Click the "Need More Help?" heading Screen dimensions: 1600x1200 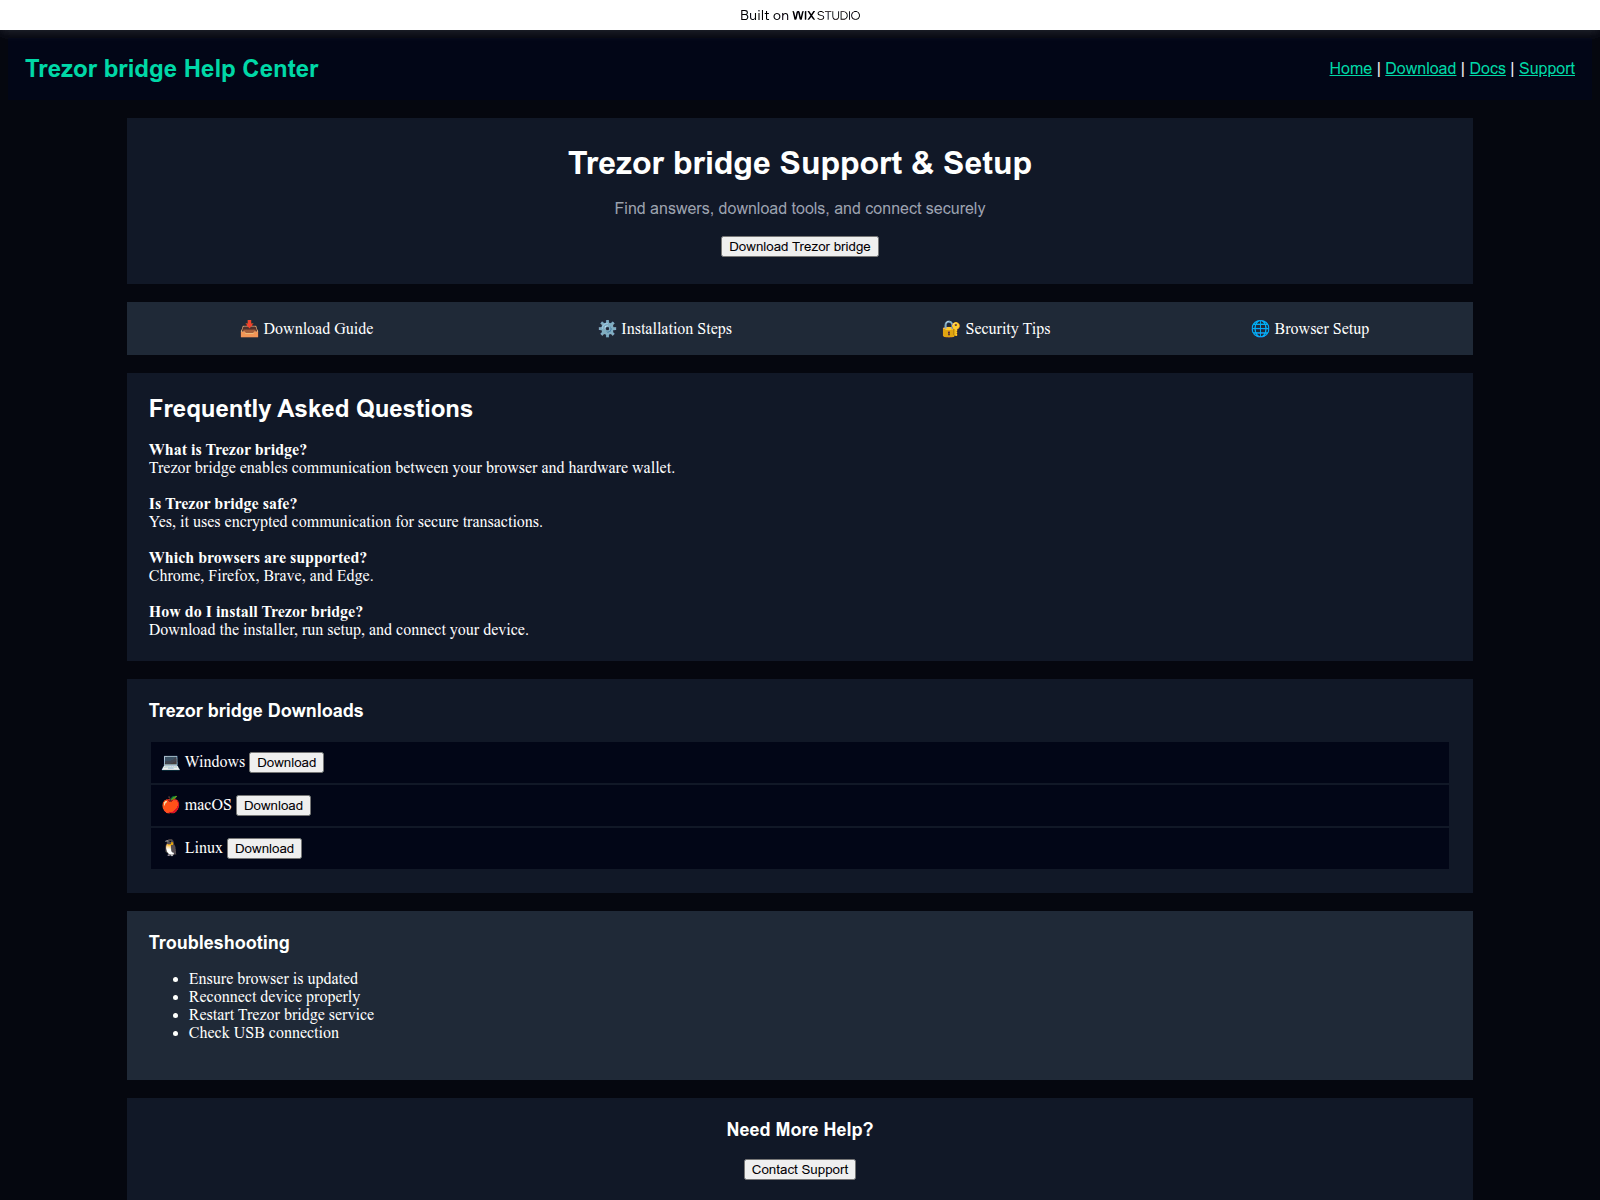[800, 1130]
